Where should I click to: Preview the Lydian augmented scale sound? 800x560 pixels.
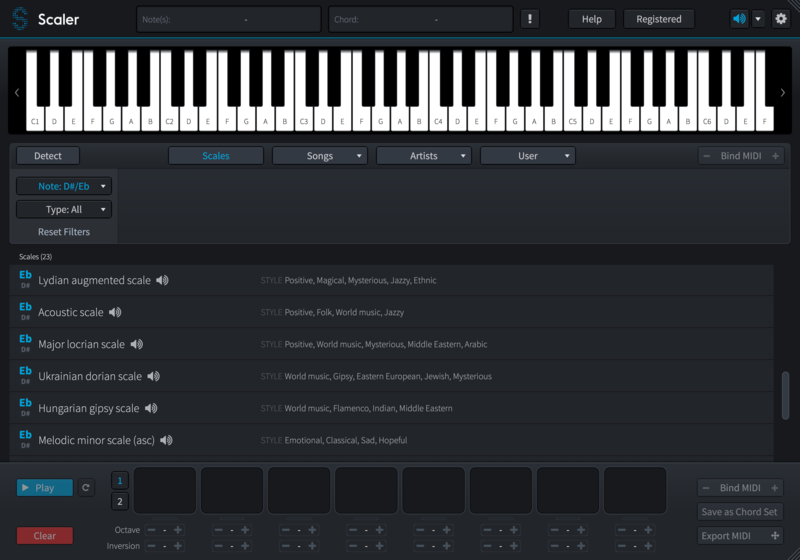(x=163, y=281)
